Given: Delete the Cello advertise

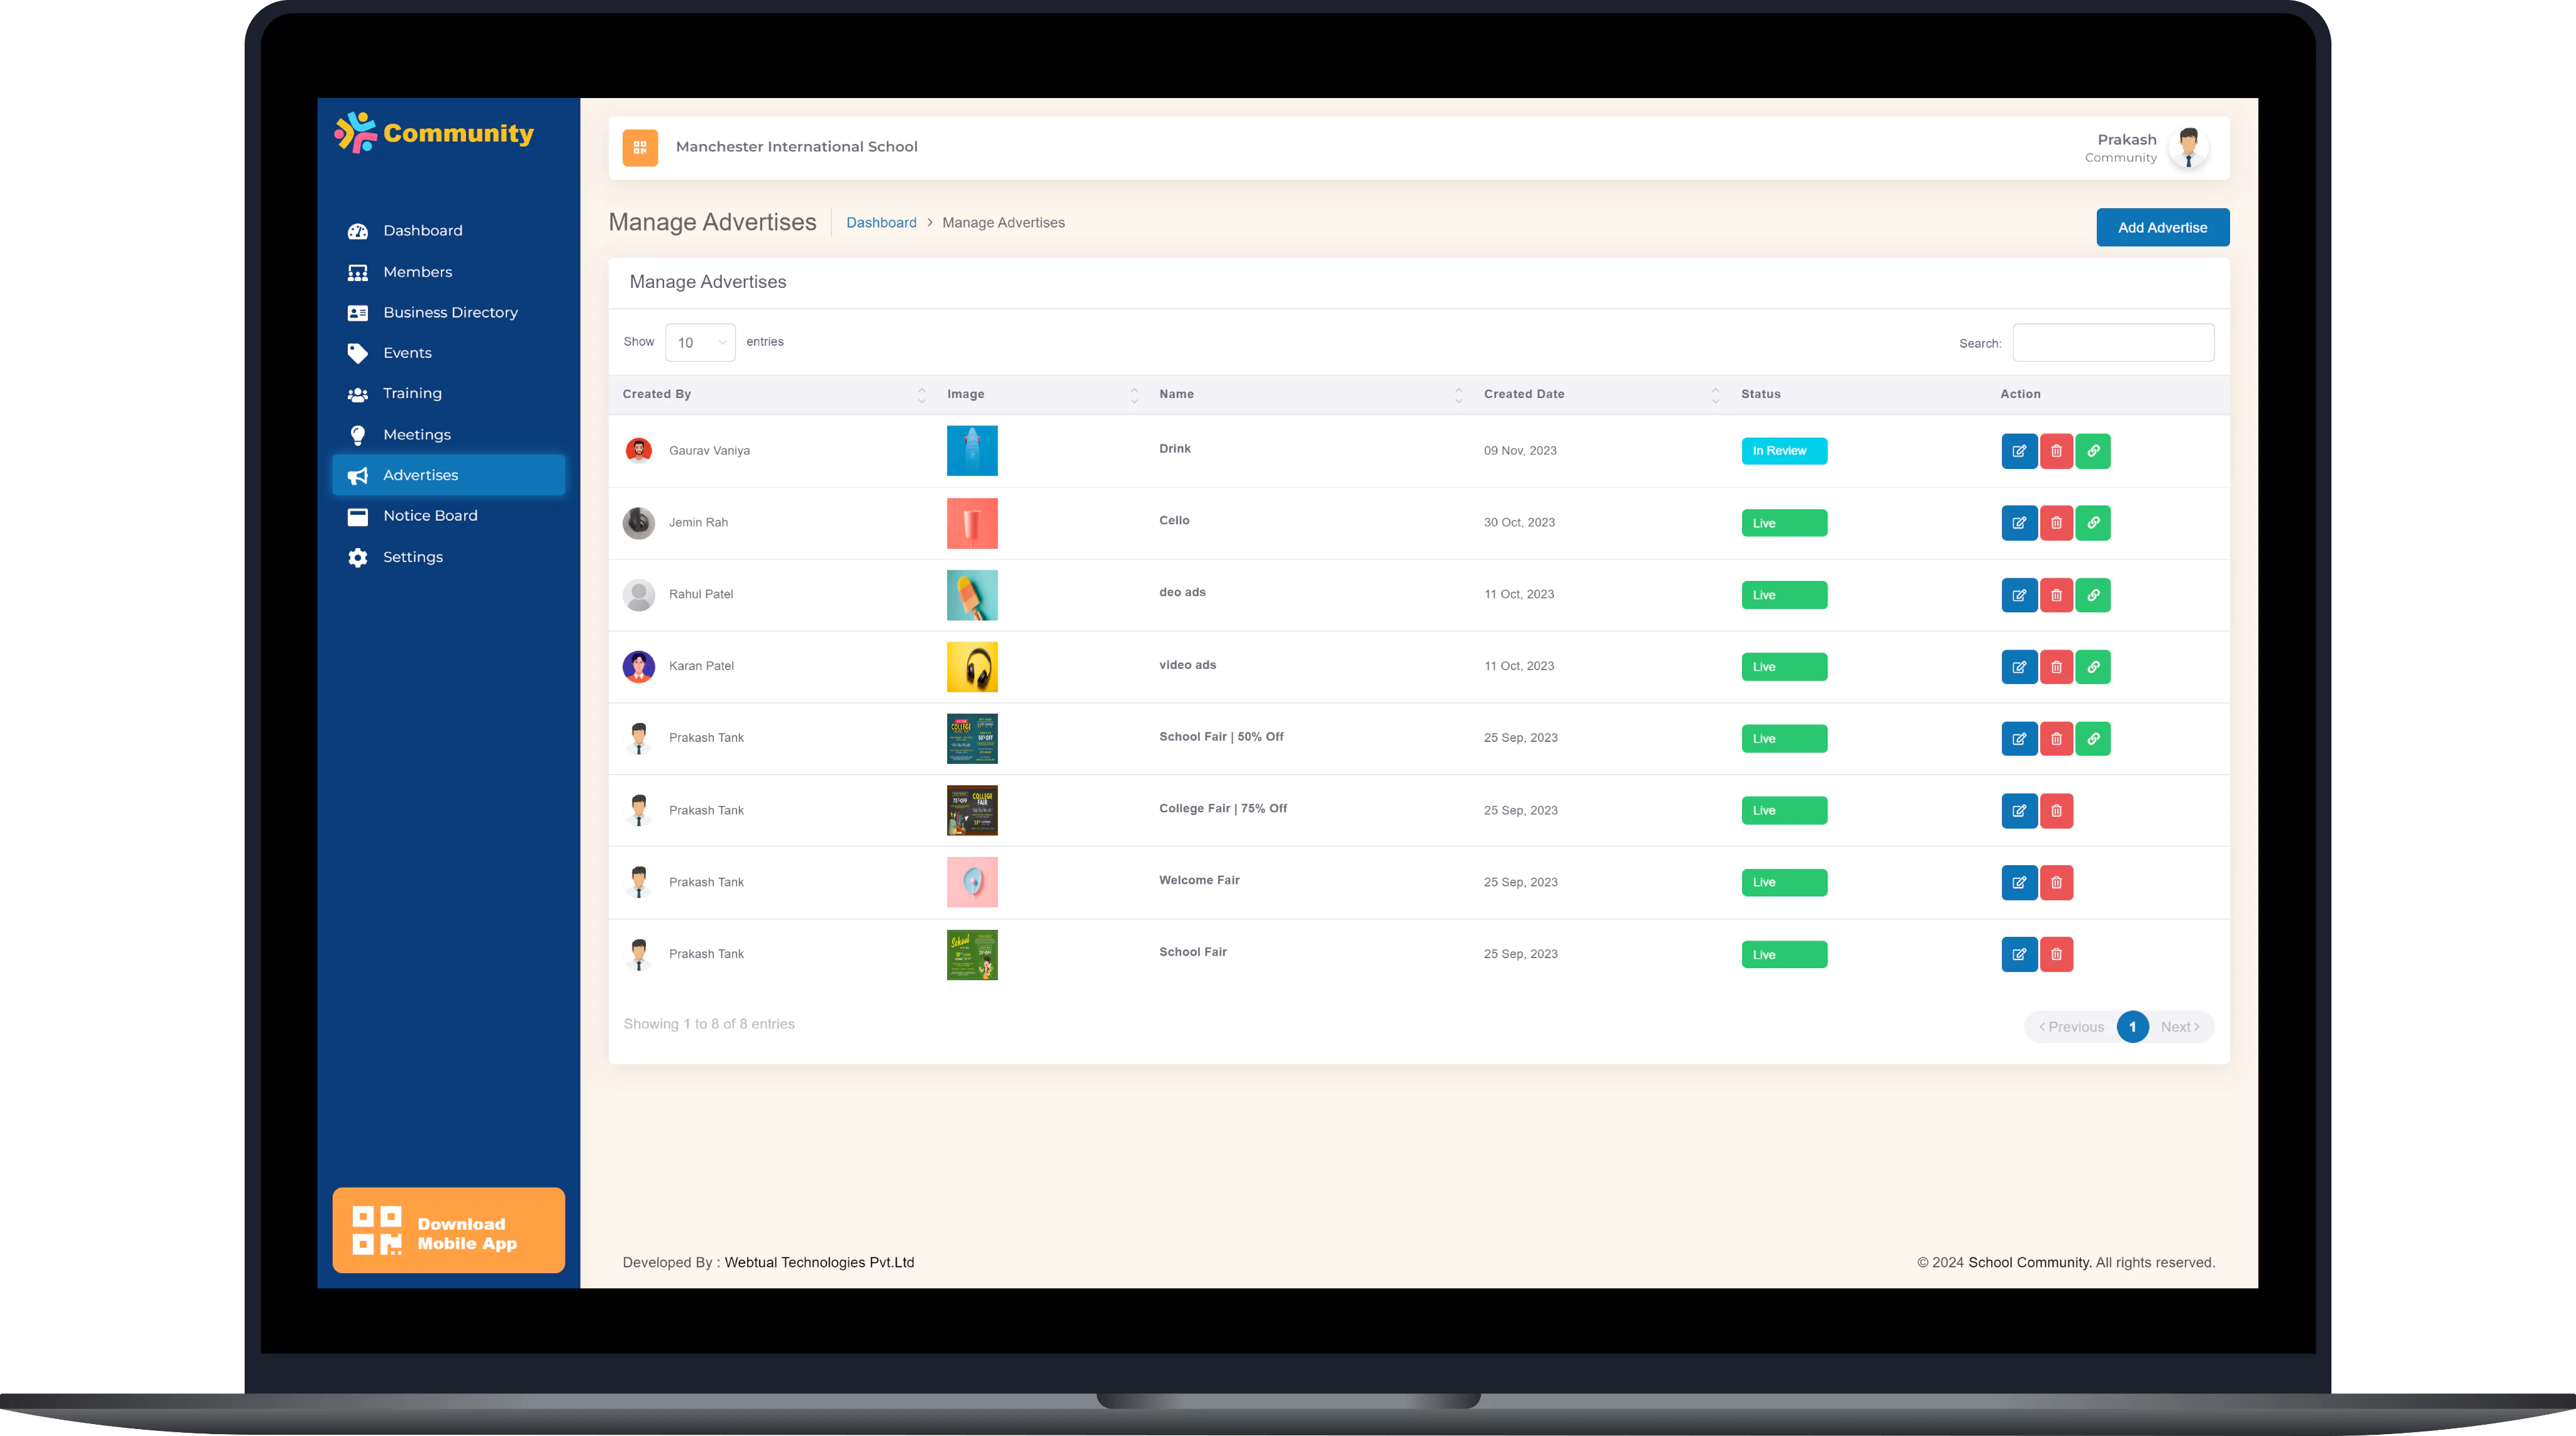Looking at the screenshot, I should point(2056,523).
